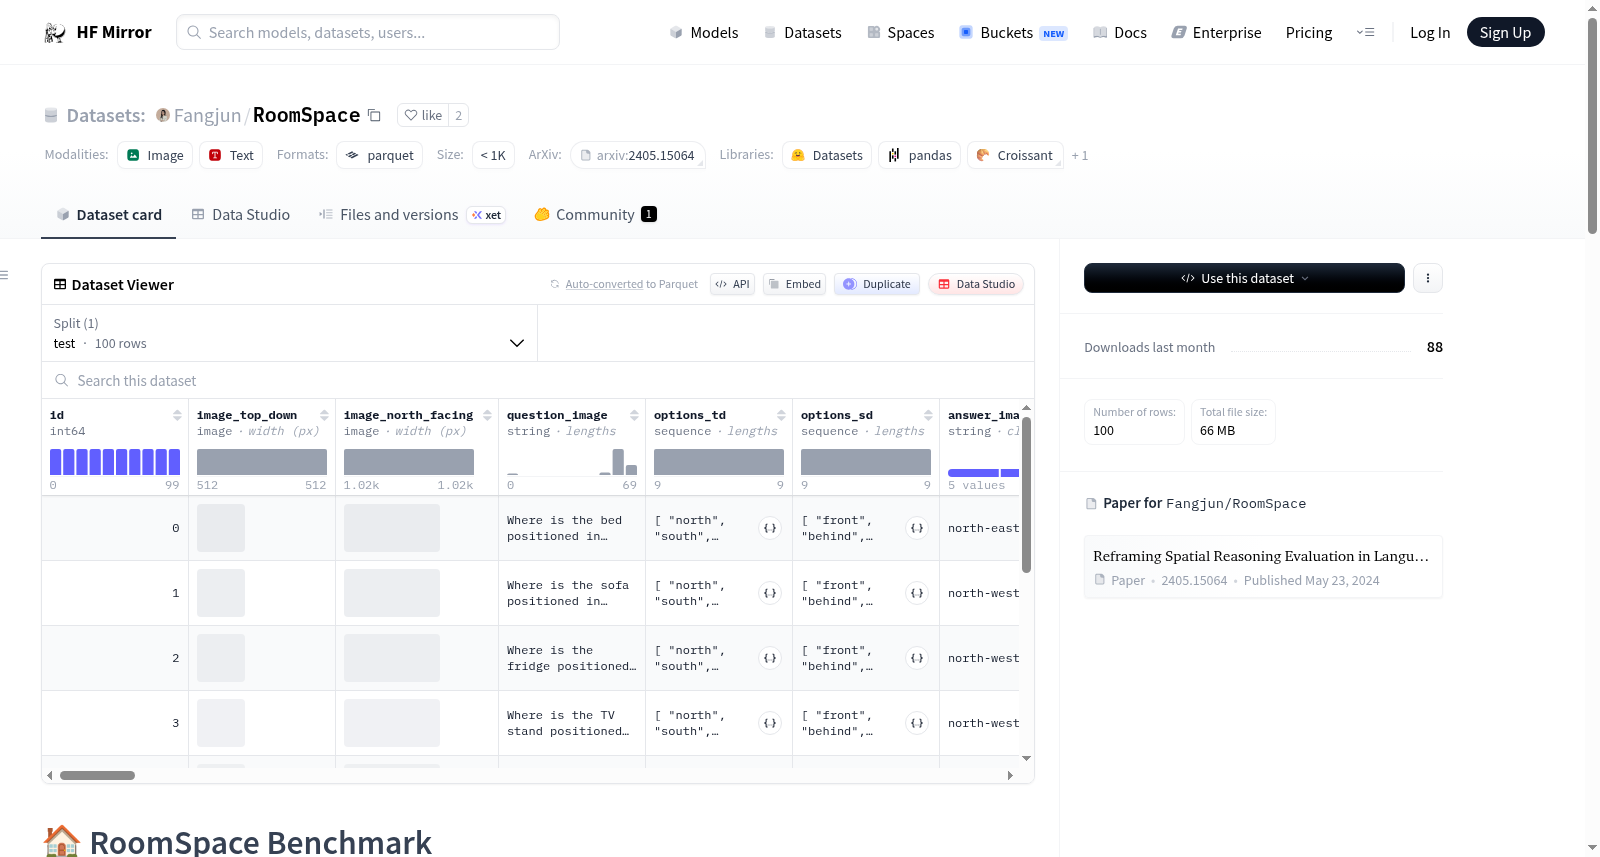Image resolution: width=1600 pixels, height=857 pixels.
Task: Click the id column histogram bars
Action: (115, 462)
